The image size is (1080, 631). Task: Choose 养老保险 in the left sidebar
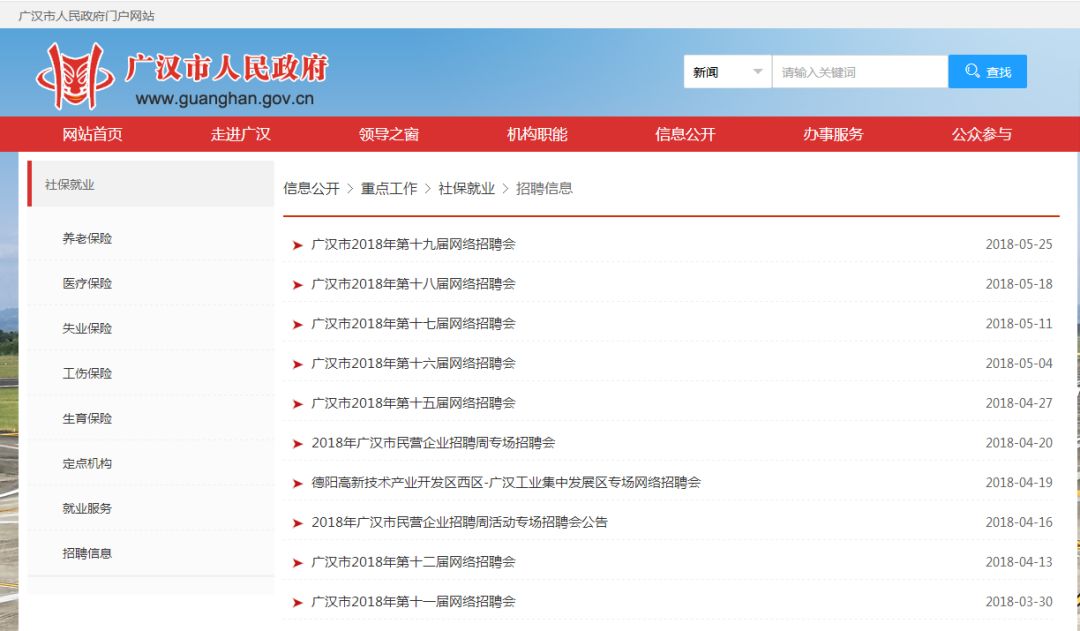[x=87, y=239]
